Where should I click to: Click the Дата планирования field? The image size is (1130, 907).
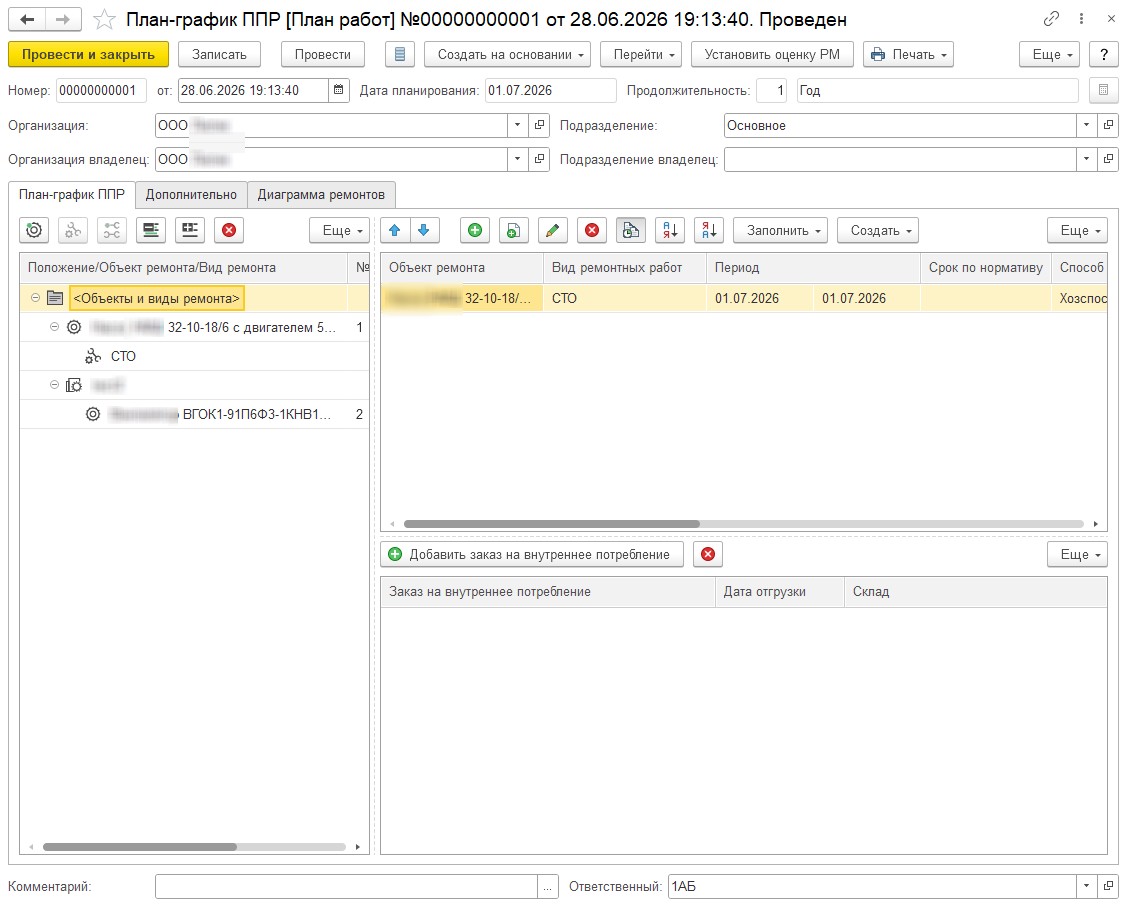pyautogui.click(x=551, y=91)
